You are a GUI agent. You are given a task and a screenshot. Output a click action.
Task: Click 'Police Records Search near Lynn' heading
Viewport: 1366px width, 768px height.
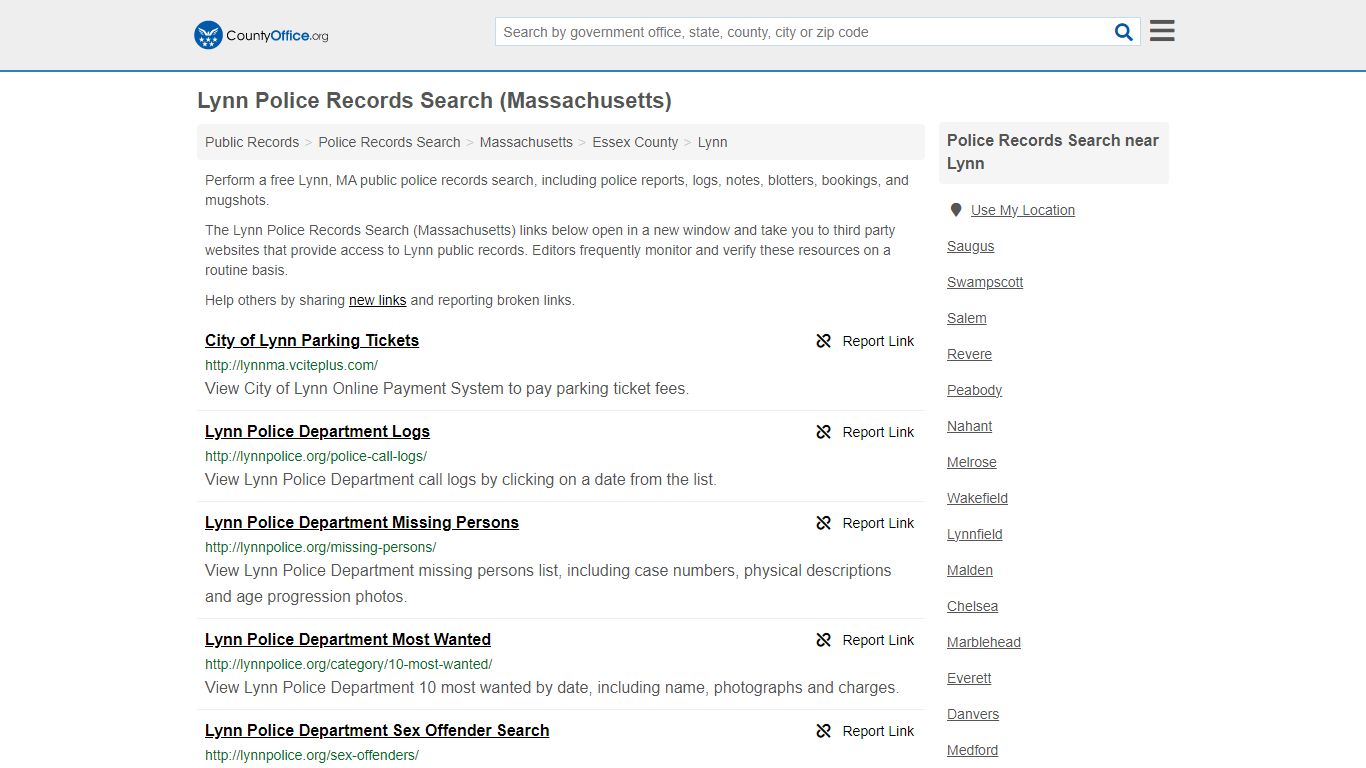(1053, 152)
